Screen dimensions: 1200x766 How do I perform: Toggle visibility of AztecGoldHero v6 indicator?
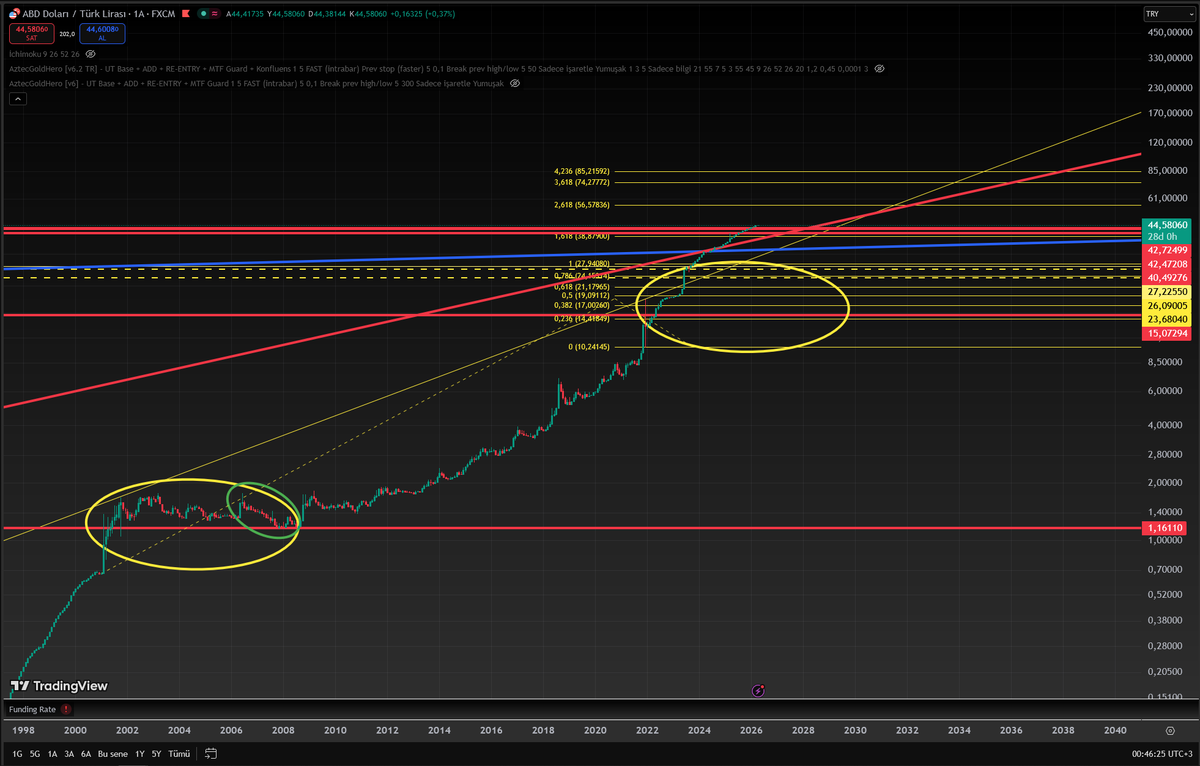pos(515,84)
